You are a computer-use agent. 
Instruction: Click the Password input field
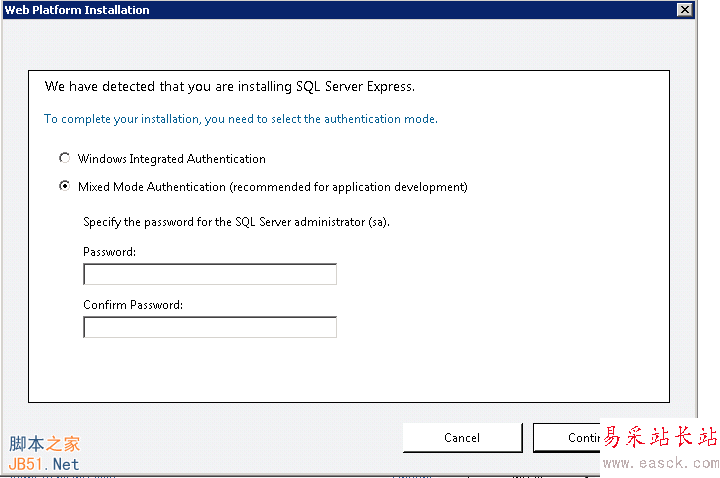tap(210, 274)
